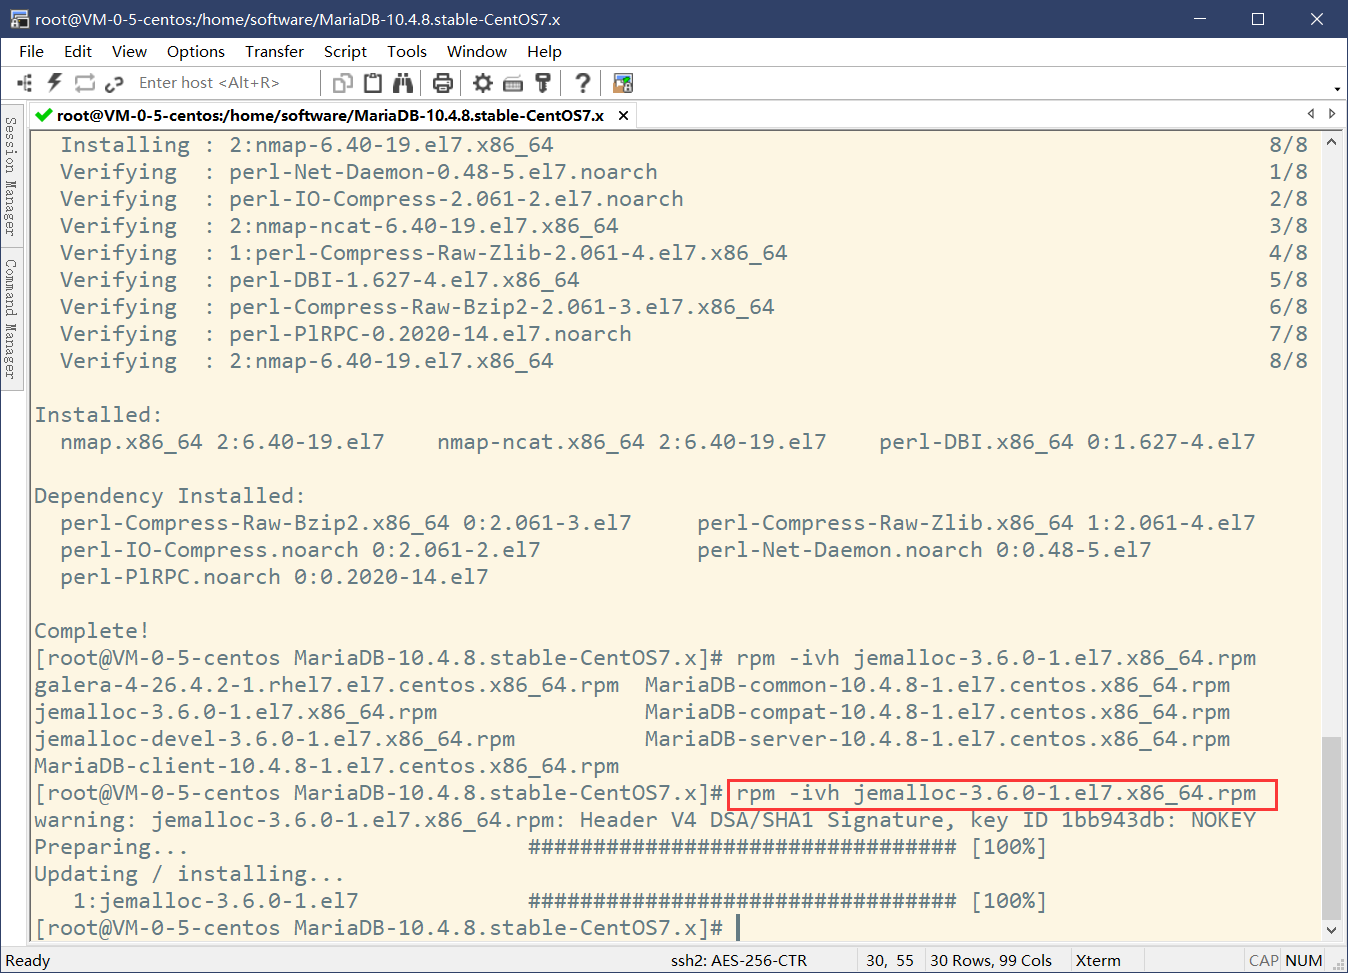Open Session Options gear icon
This screenshot has width=1348, height=973.
tap(483, 83)
